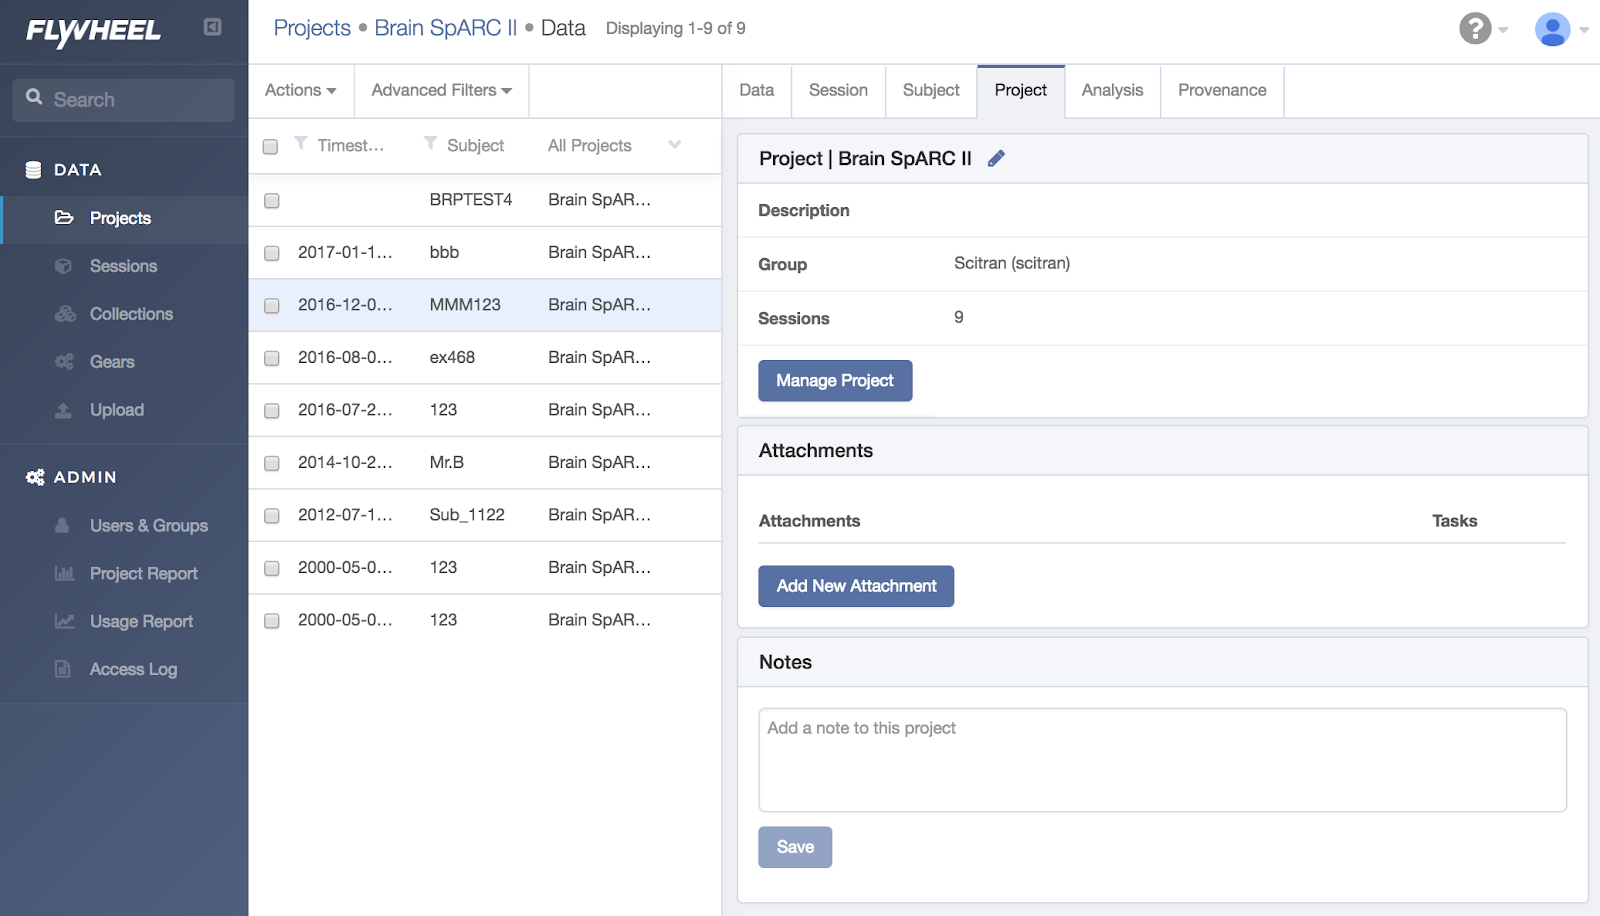Filter by Subject column funnel icon
The image size is (1600, 916).
tap(430, 144)
